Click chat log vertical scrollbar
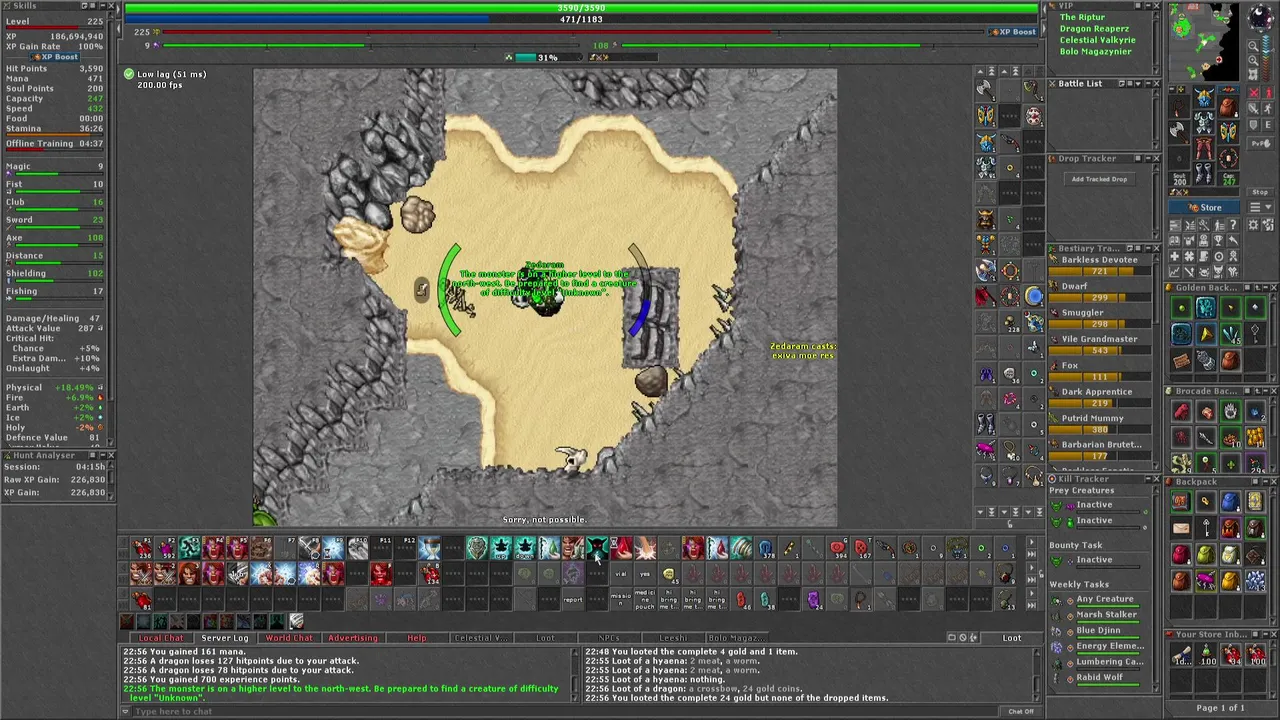This screenshot has height=720, width=1280. tap(576, 675)
